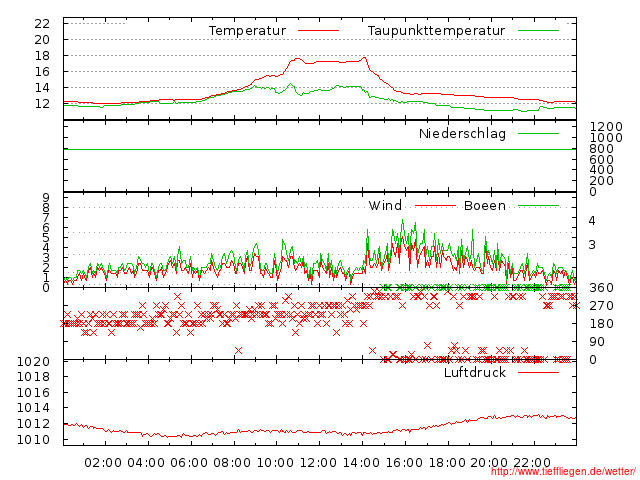640x480 pixels.
Task: Click the red Wind legend line
Action: pos(435,206)
